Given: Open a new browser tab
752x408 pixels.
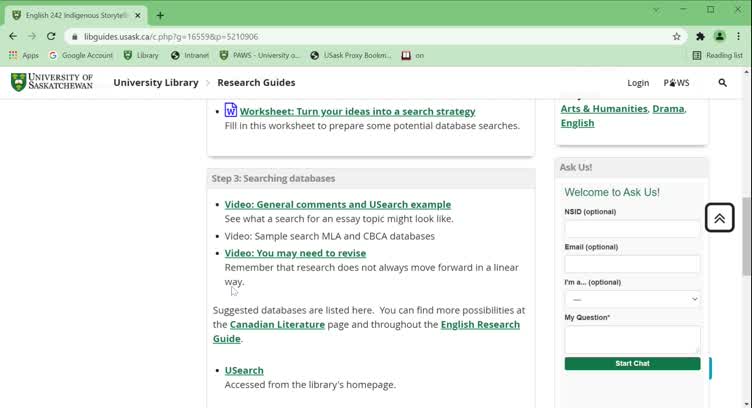Looking at the screenshot, I should point(160,15).
